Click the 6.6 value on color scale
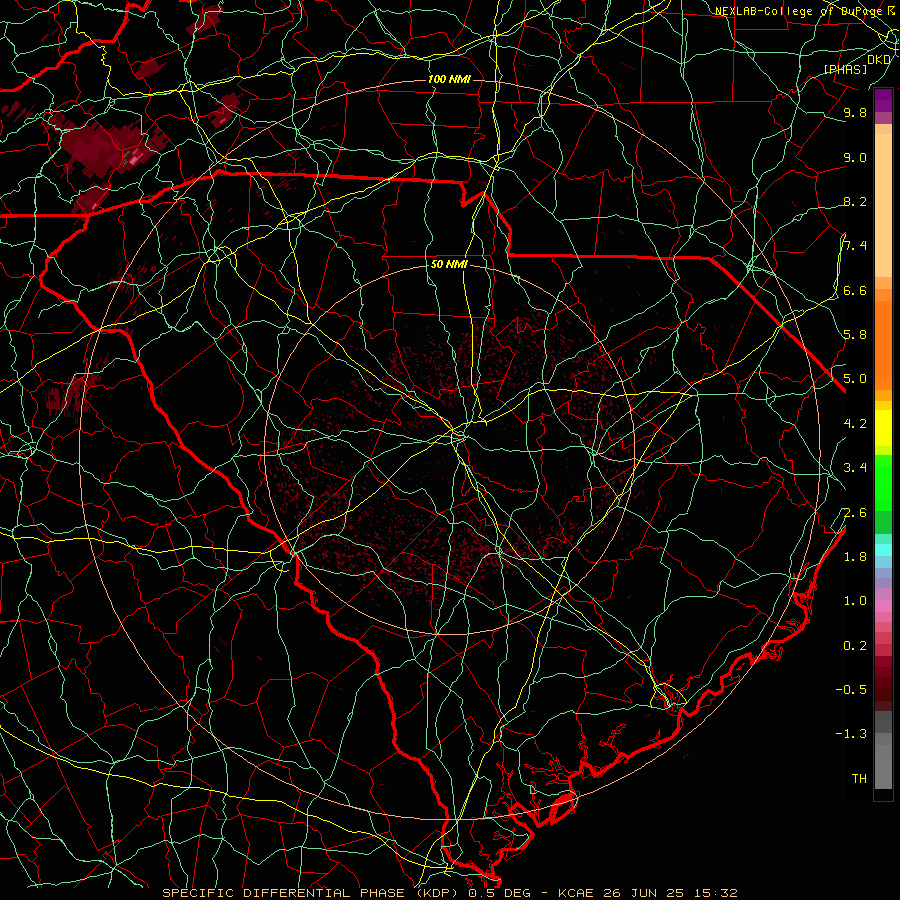This screenshot has width=900, height=900. (x=855, y=290)
